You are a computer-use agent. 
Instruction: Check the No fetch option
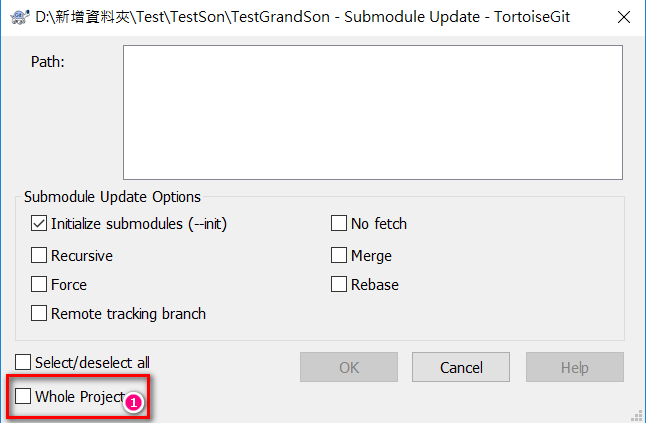coord(339,224)
